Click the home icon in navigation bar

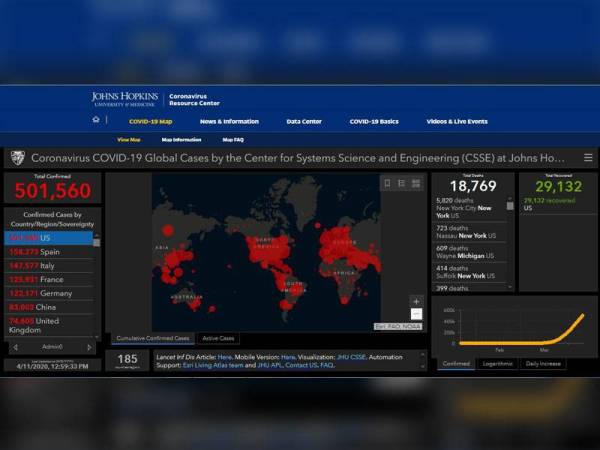tap(96, 120)
